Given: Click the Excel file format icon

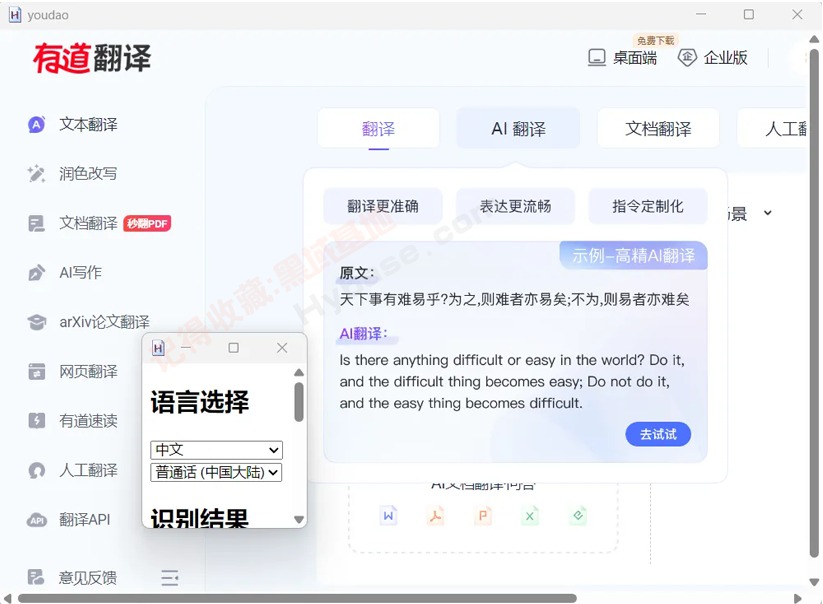Looking at the screenshot, I should click(530, 516).
